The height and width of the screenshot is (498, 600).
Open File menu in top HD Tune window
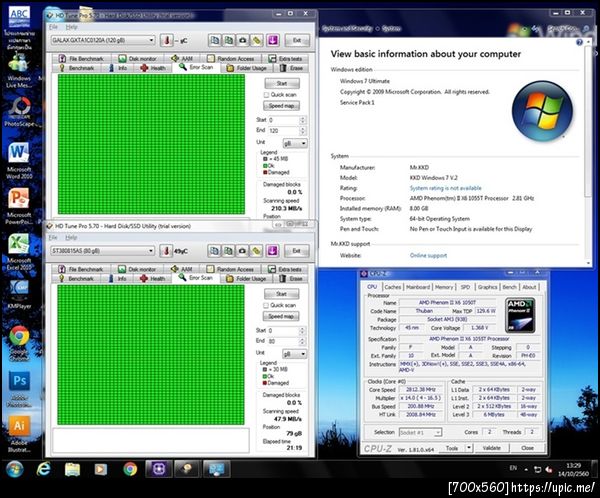(x=53, y=27)
